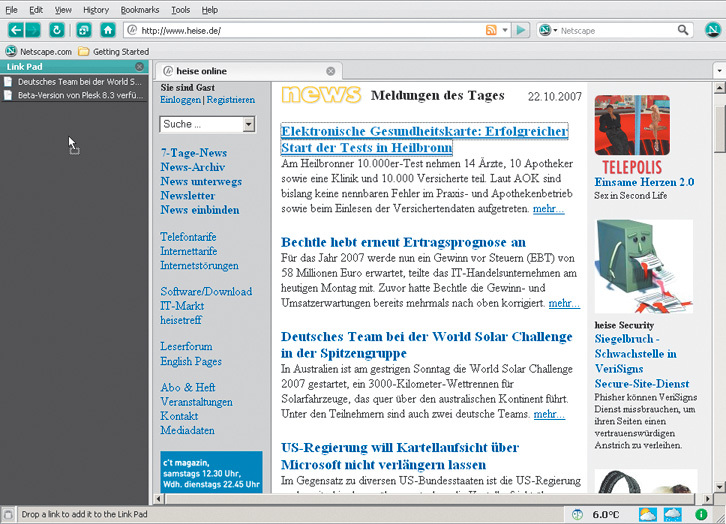Click the green info icon in status bar

701,514
